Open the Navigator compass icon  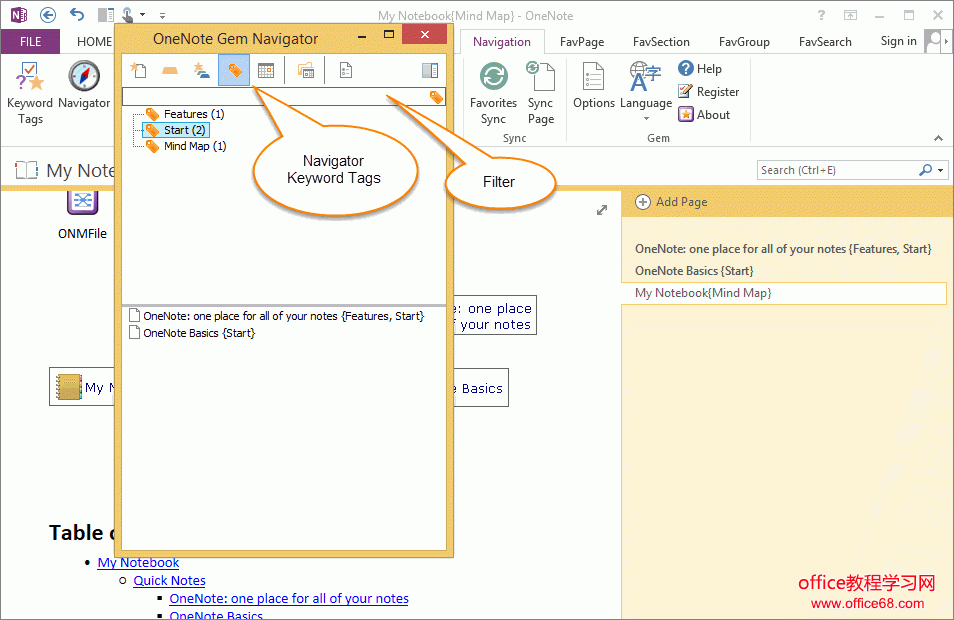pos(84,78)
